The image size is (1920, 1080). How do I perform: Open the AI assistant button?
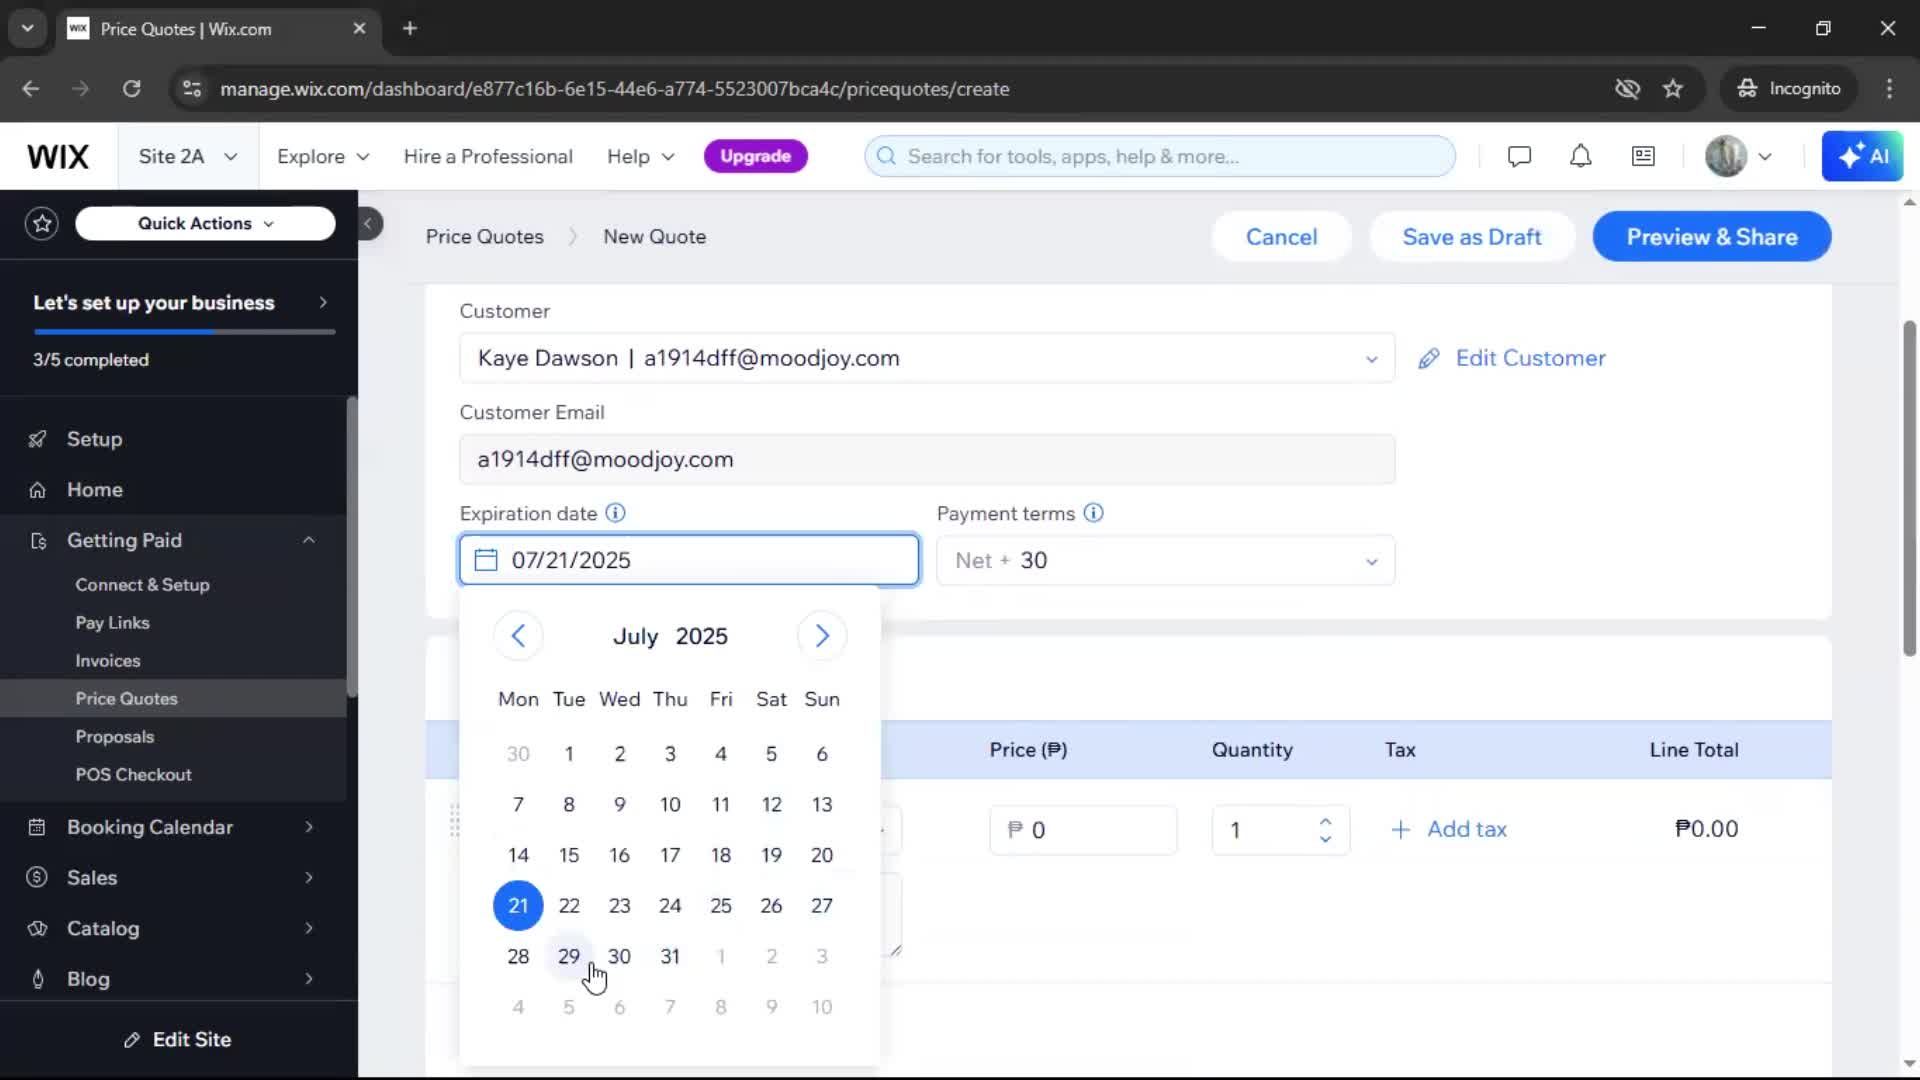tap(1862, 157)
